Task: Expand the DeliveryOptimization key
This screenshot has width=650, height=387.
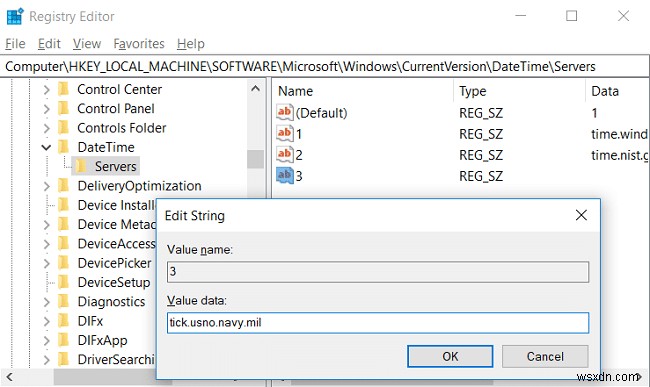Action: pos(46,186)
